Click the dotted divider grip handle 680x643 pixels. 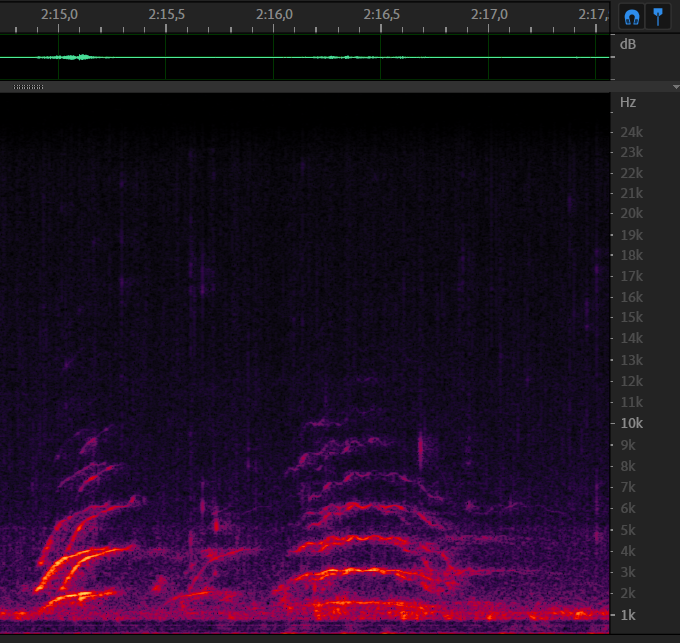tap(28, 87)
